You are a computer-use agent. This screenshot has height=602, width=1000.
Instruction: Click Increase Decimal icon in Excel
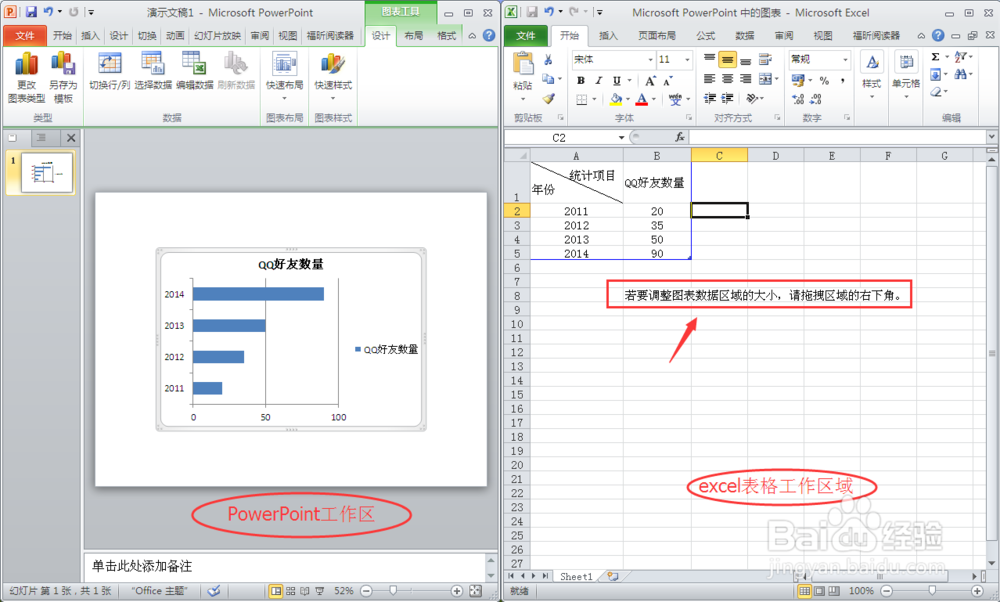[x=798, y=99]
